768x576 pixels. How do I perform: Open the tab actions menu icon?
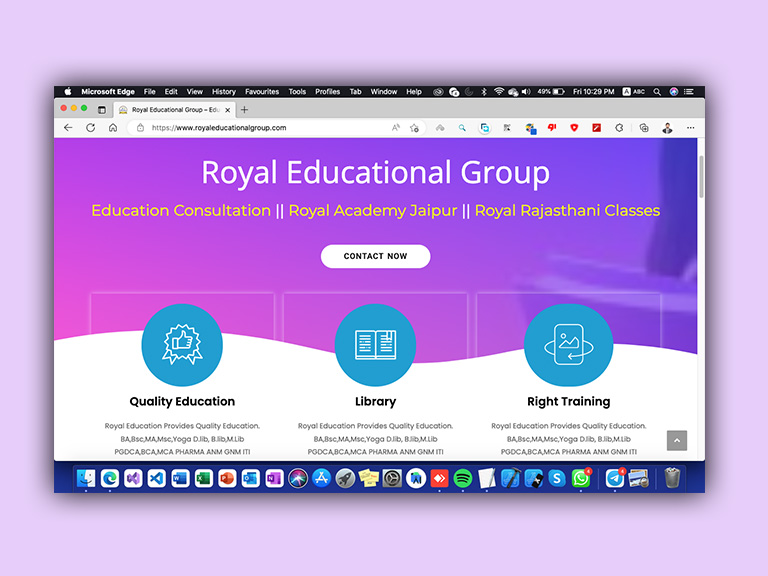102,110
